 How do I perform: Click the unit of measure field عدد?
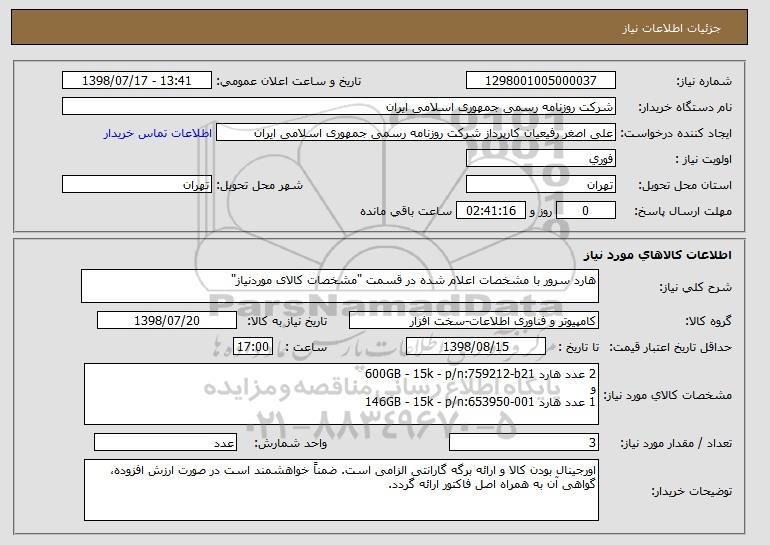point(165,443)
